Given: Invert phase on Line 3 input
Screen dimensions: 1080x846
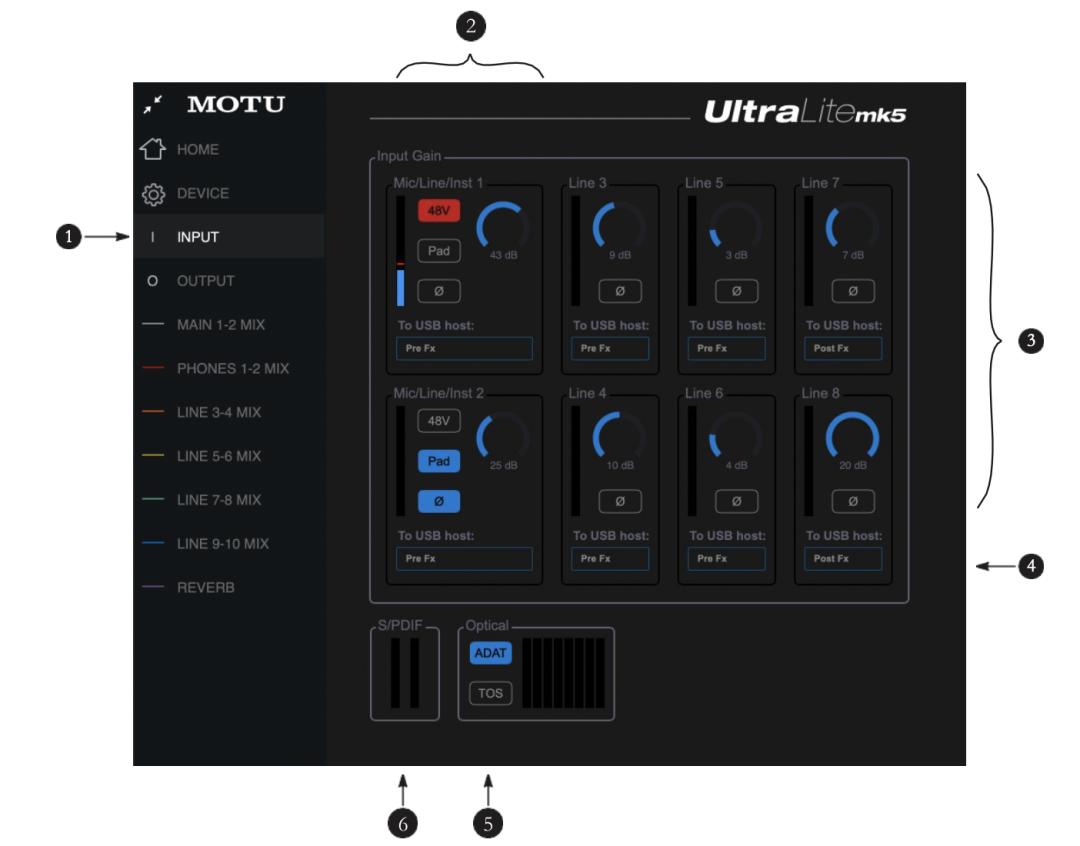Looking at the screenshot, I should [x=620, y=291].
